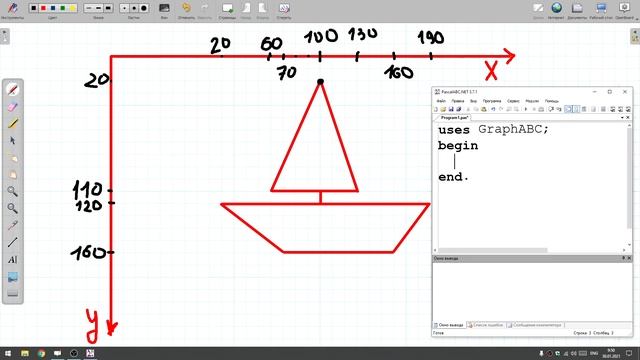Open Вид menu in PascalABC.NET
Image resolution: width=640 pixels, height=360 pixels.
[x=473, y=101]
